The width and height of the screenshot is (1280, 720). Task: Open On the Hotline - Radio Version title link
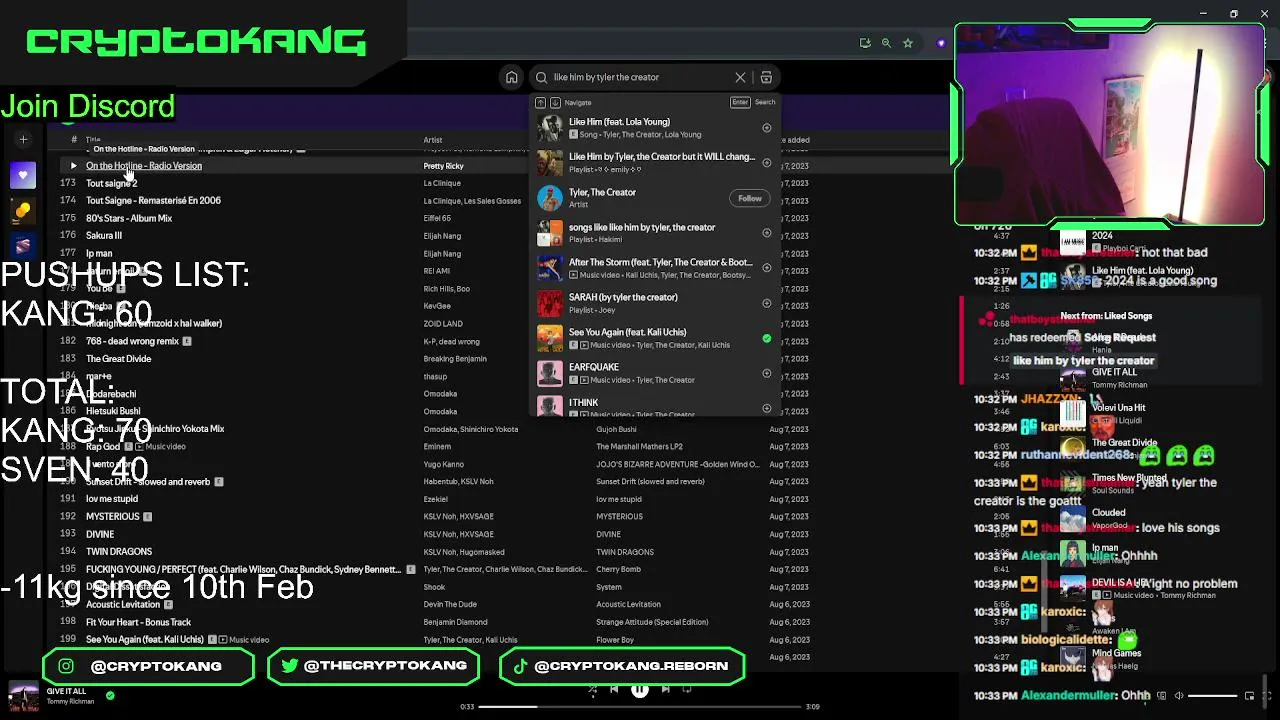[144, 166]
